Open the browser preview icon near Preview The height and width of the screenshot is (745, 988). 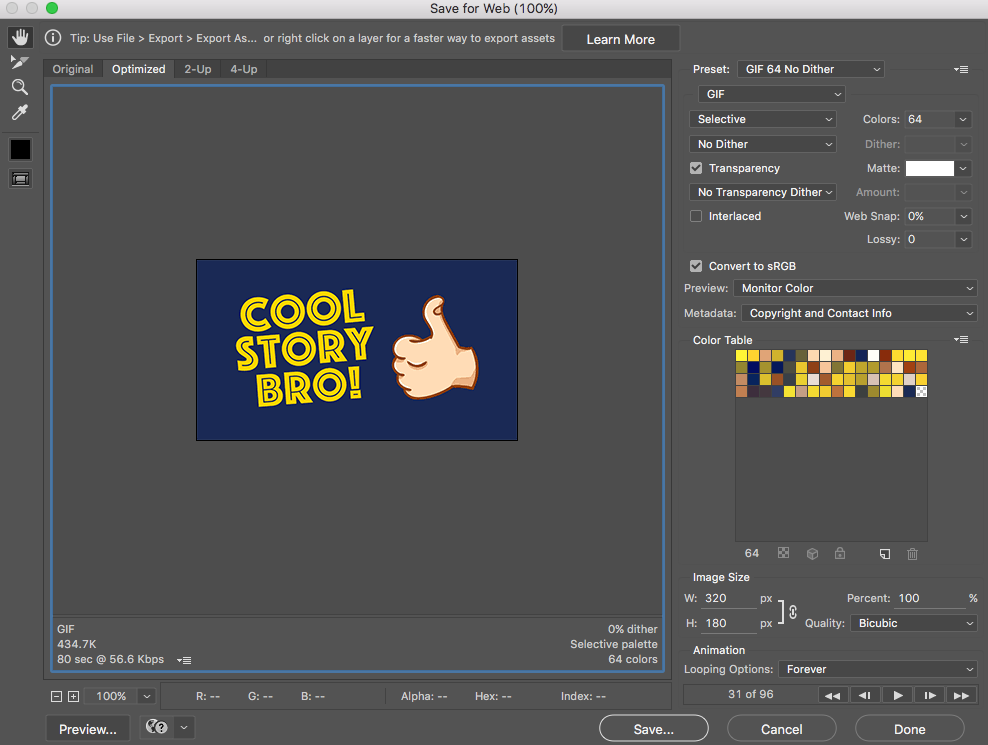(x=157, y=728)
